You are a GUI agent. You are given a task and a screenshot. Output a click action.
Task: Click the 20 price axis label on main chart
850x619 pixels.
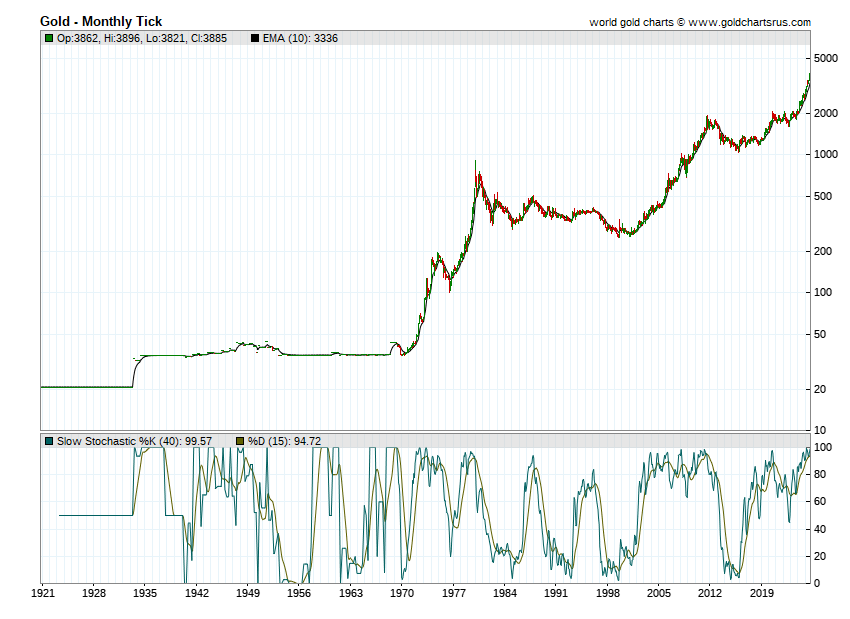(820, 389)
